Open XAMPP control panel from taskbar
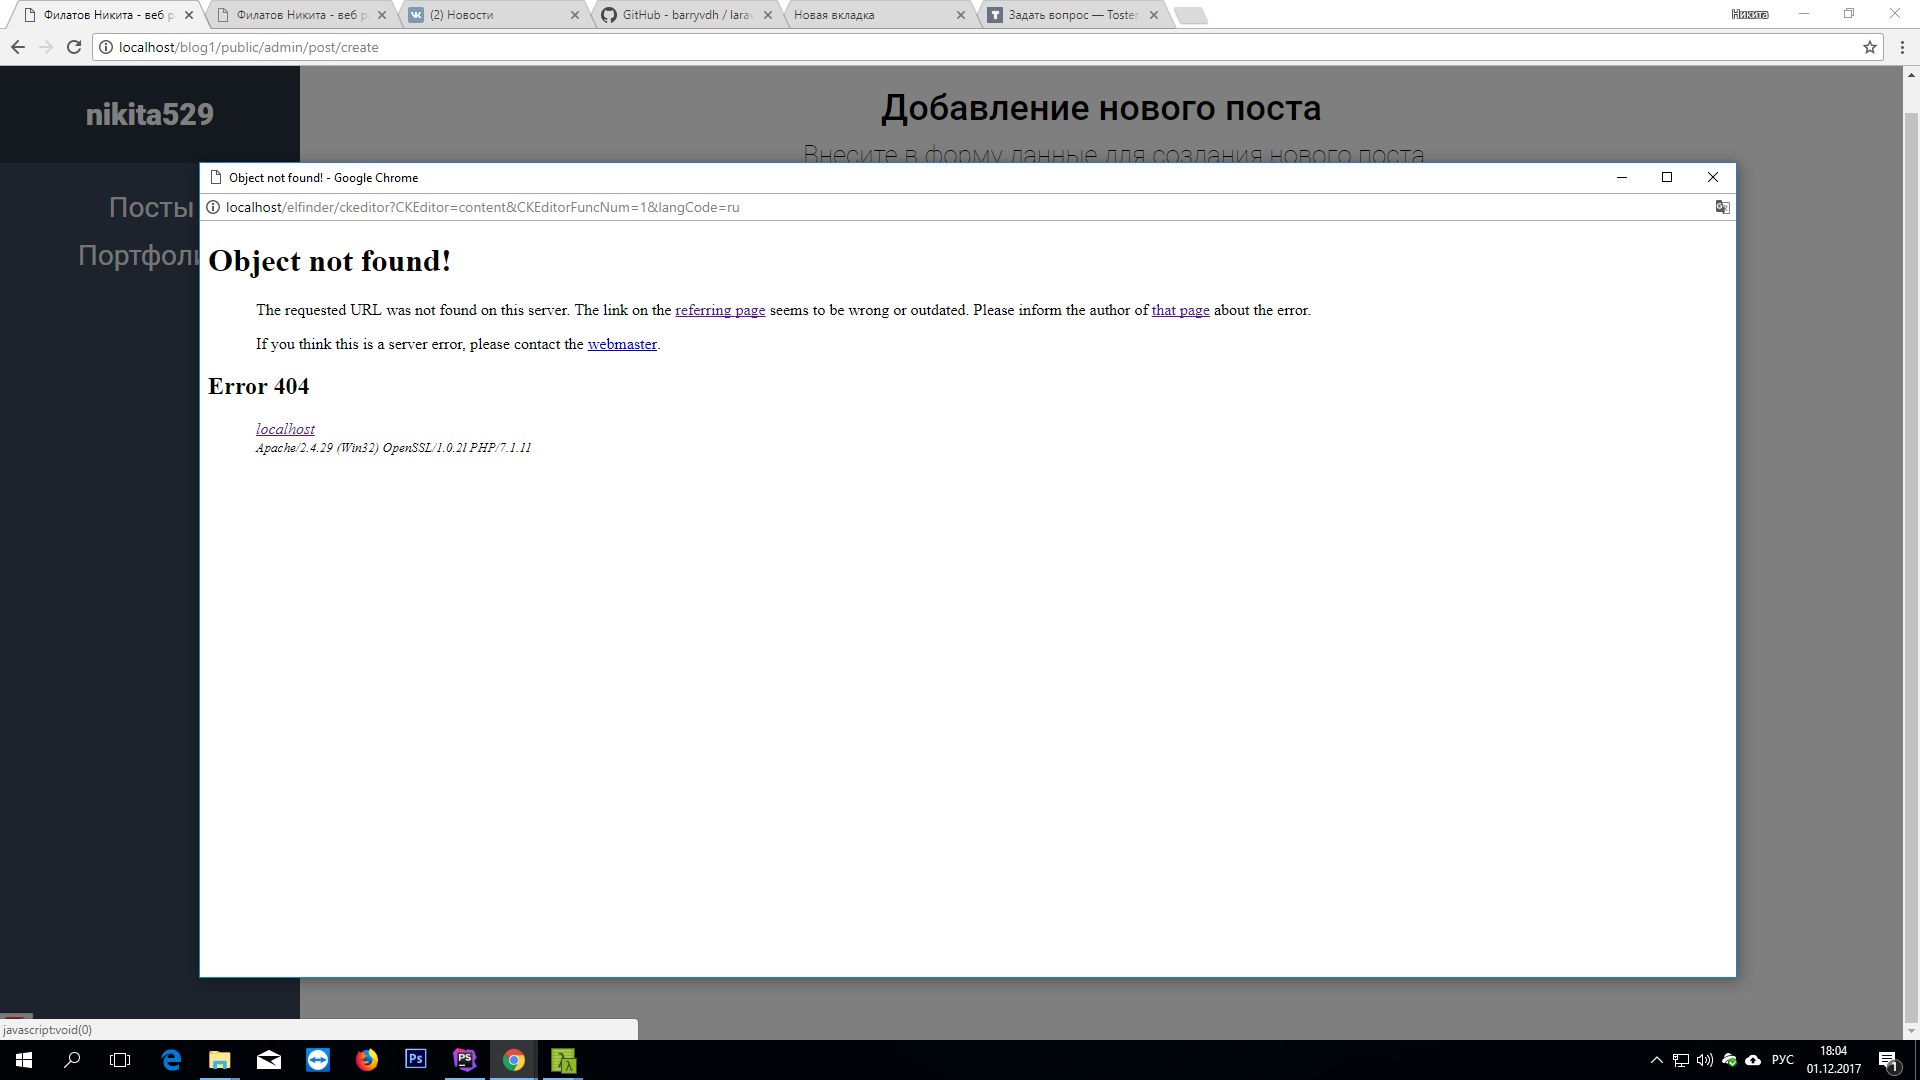Viewport: 1920px width, 1080px height. 564,1060
